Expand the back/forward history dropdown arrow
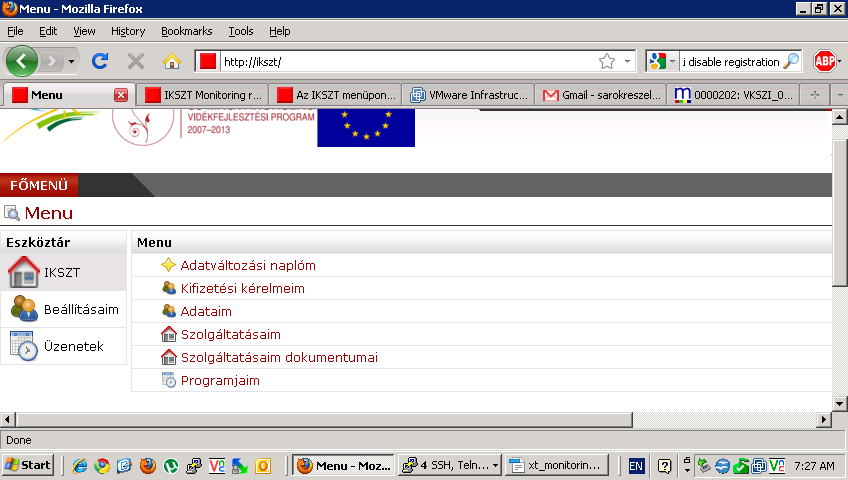 71,61
